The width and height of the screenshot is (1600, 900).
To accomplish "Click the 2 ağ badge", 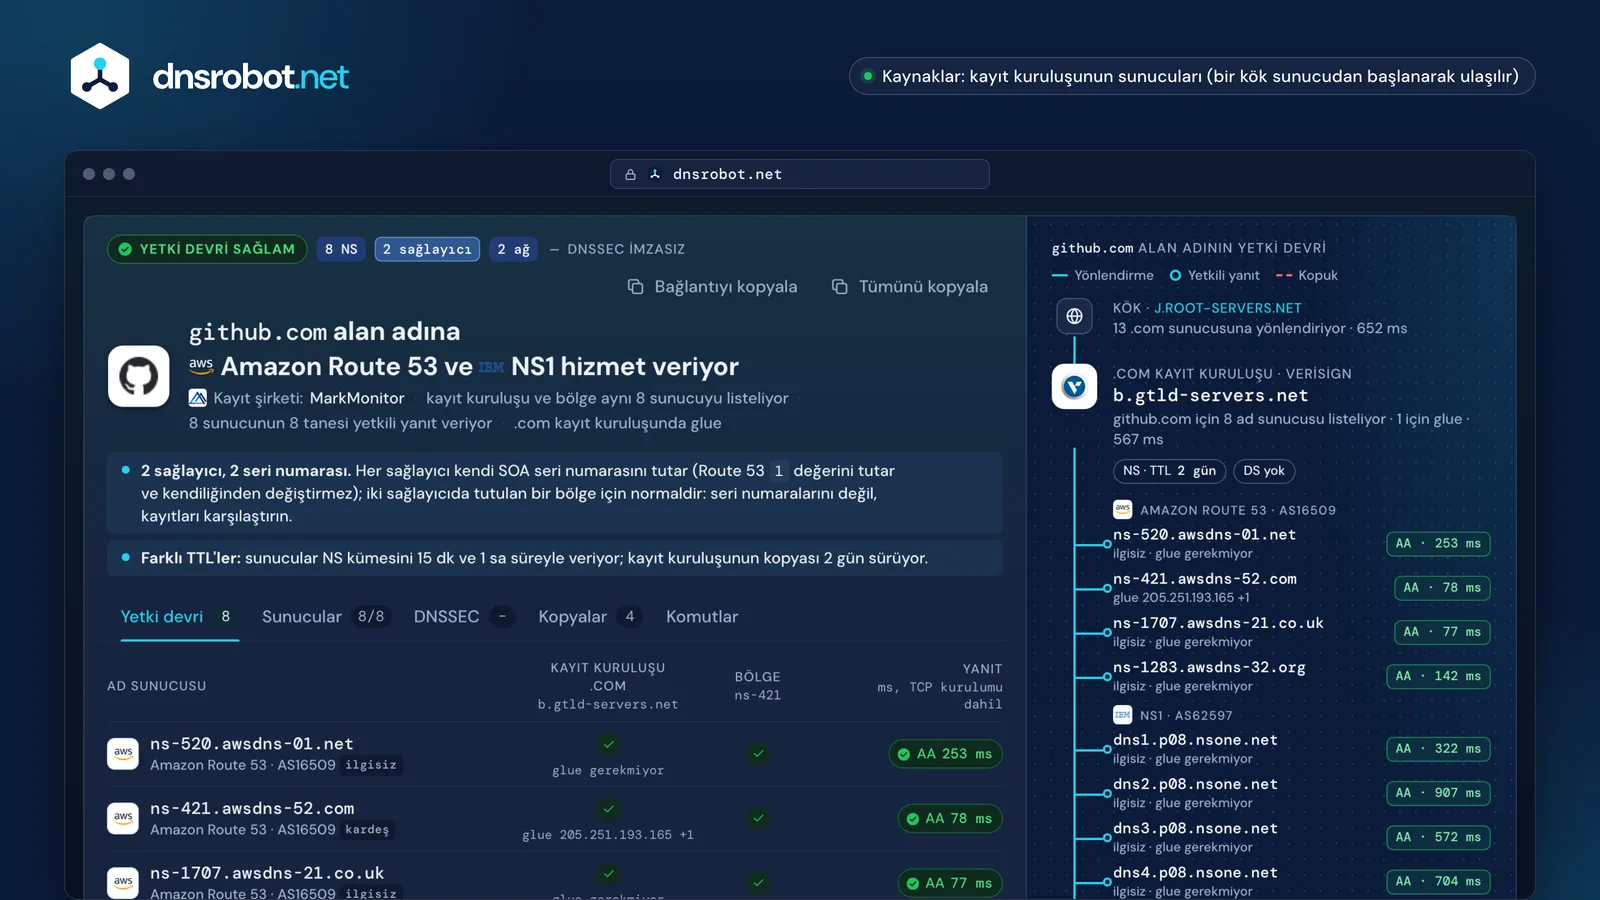I will [514, 249].
